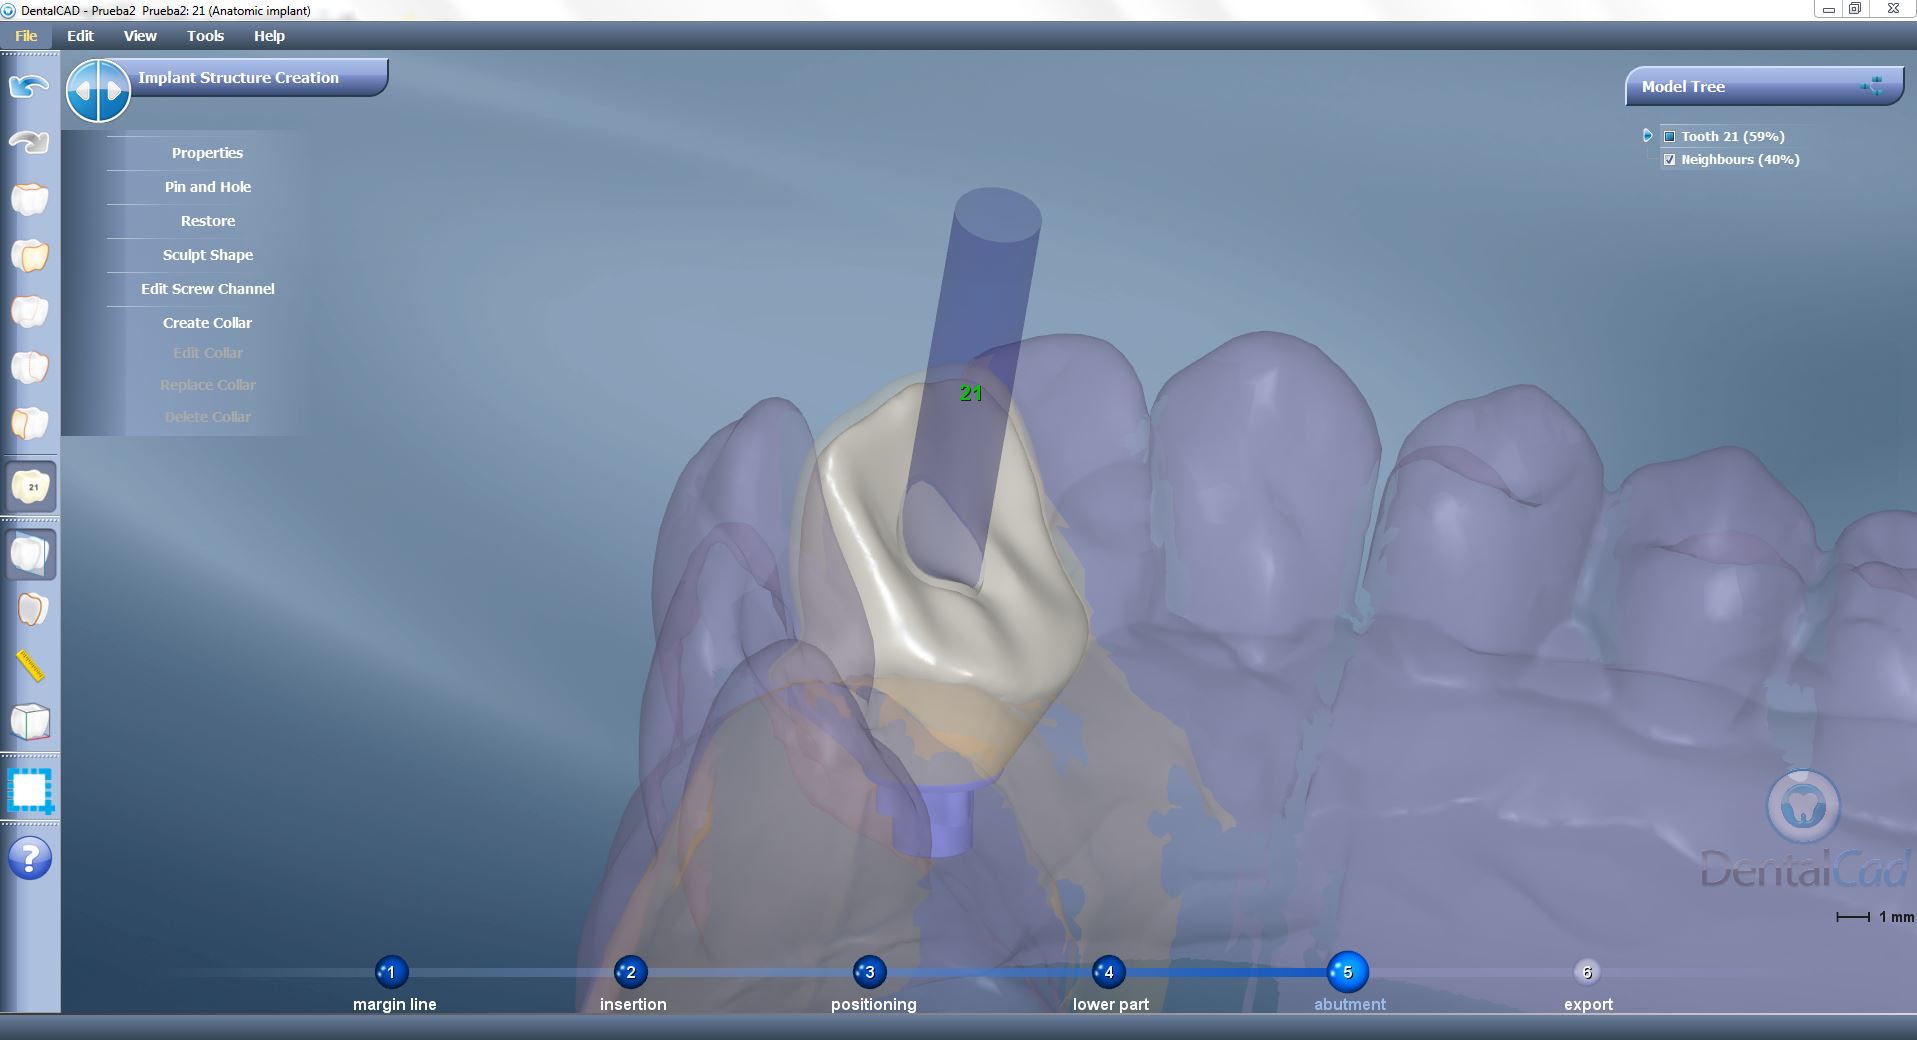1917x1040 pixels.
Task: Enable the Tooth 21 visibility checkbox
Action: pyautogui.click(x=1668, y=136)
